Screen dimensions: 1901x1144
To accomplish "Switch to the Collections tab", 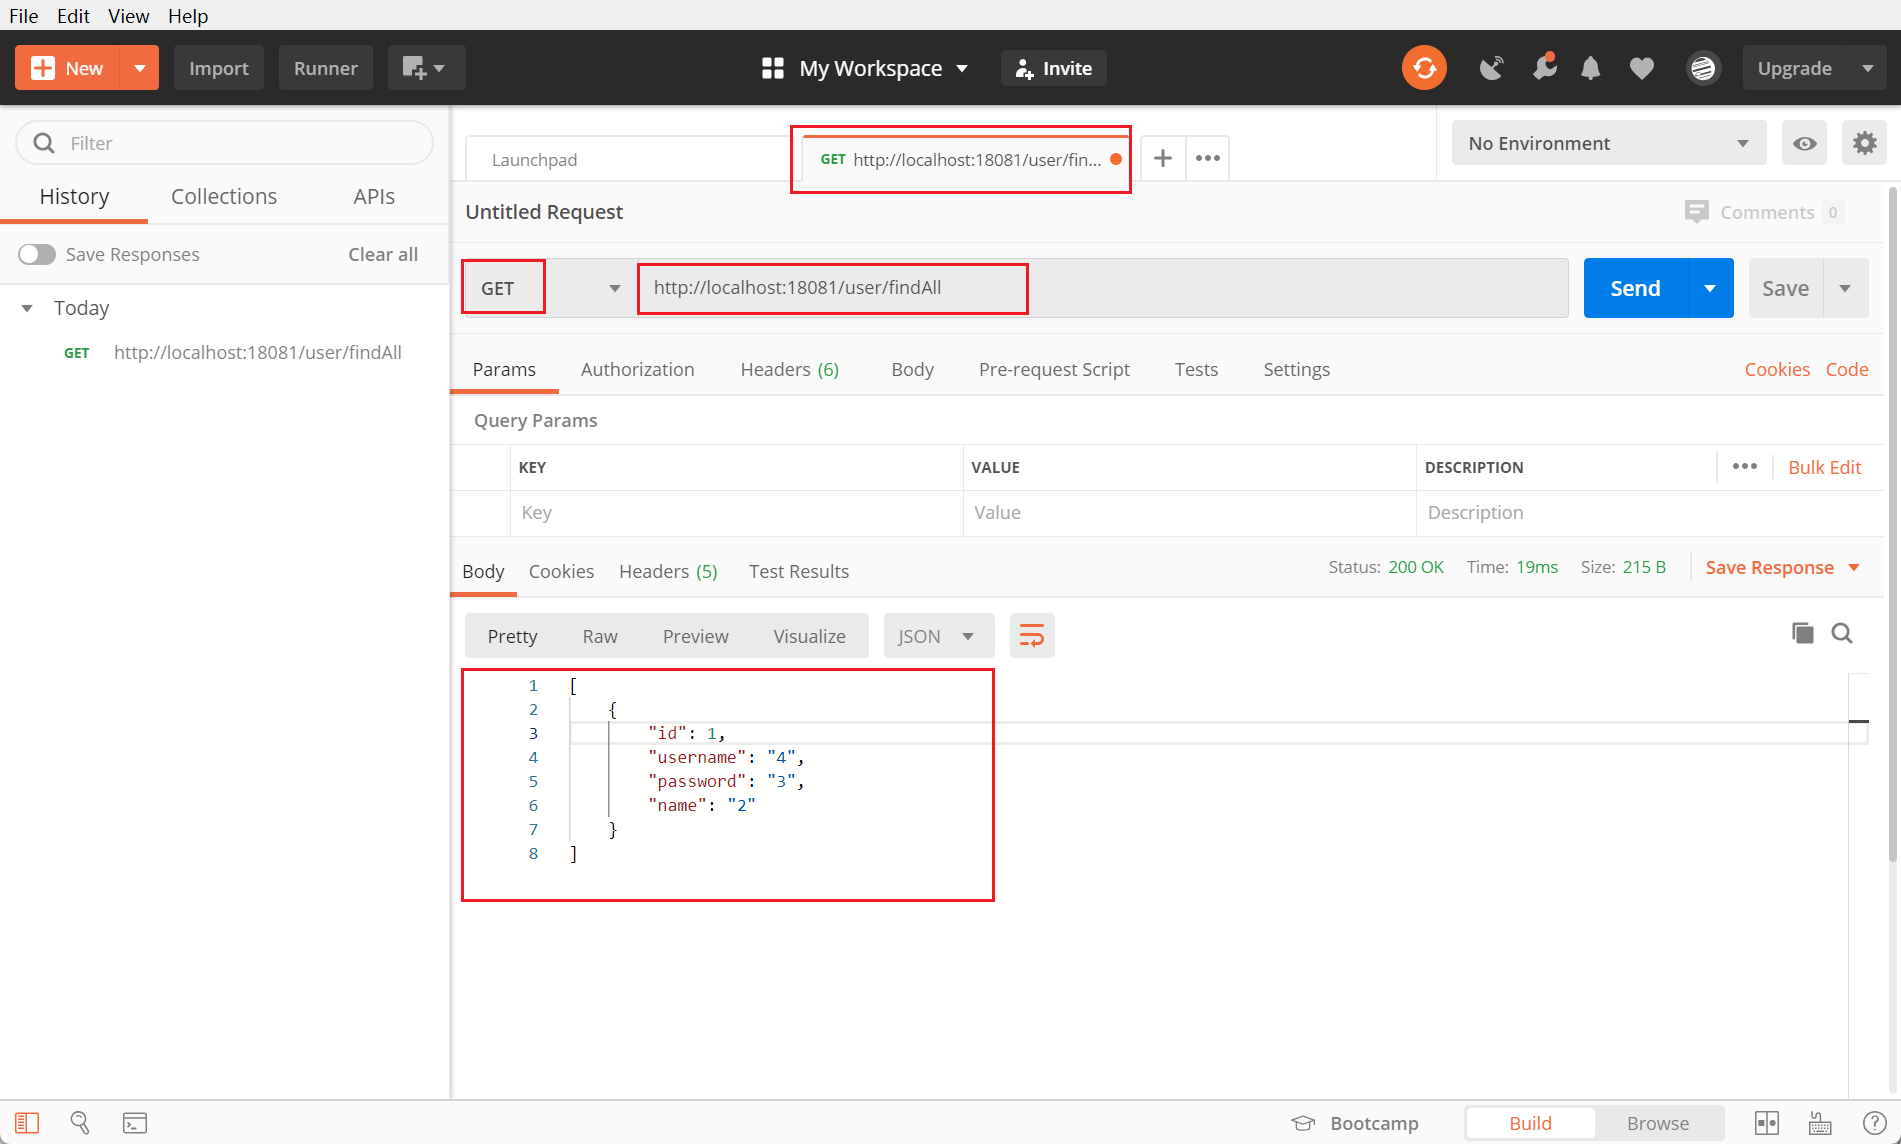I will (x=224, y=196).
